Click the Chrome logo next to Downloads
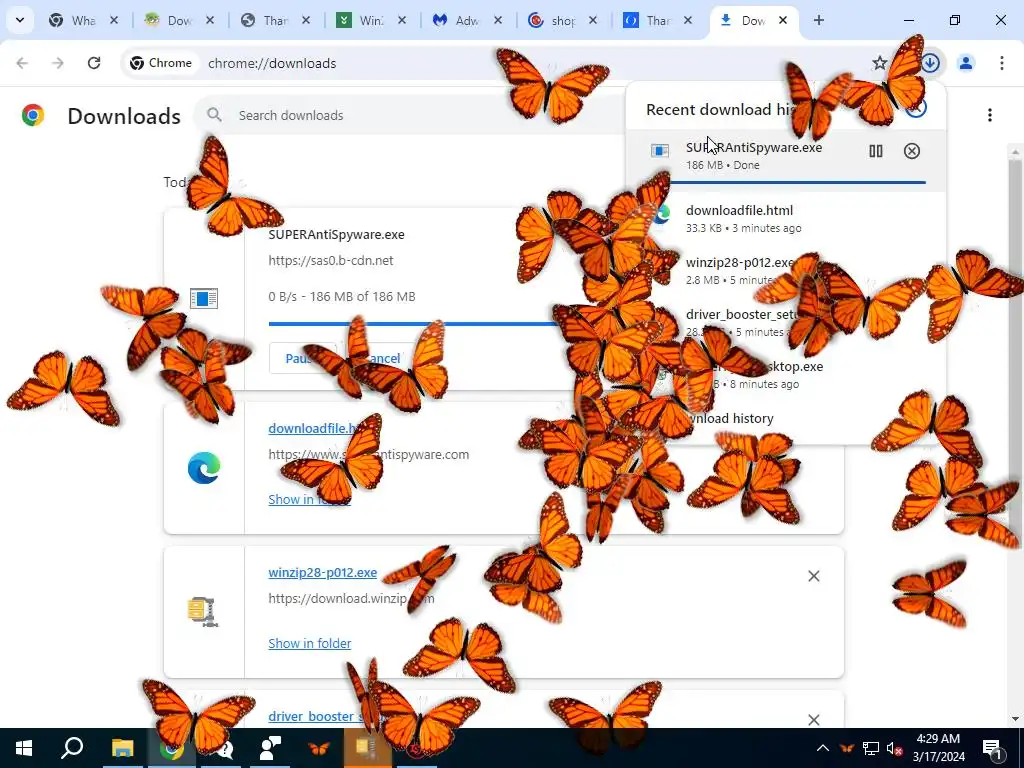 tap(33, 116)
